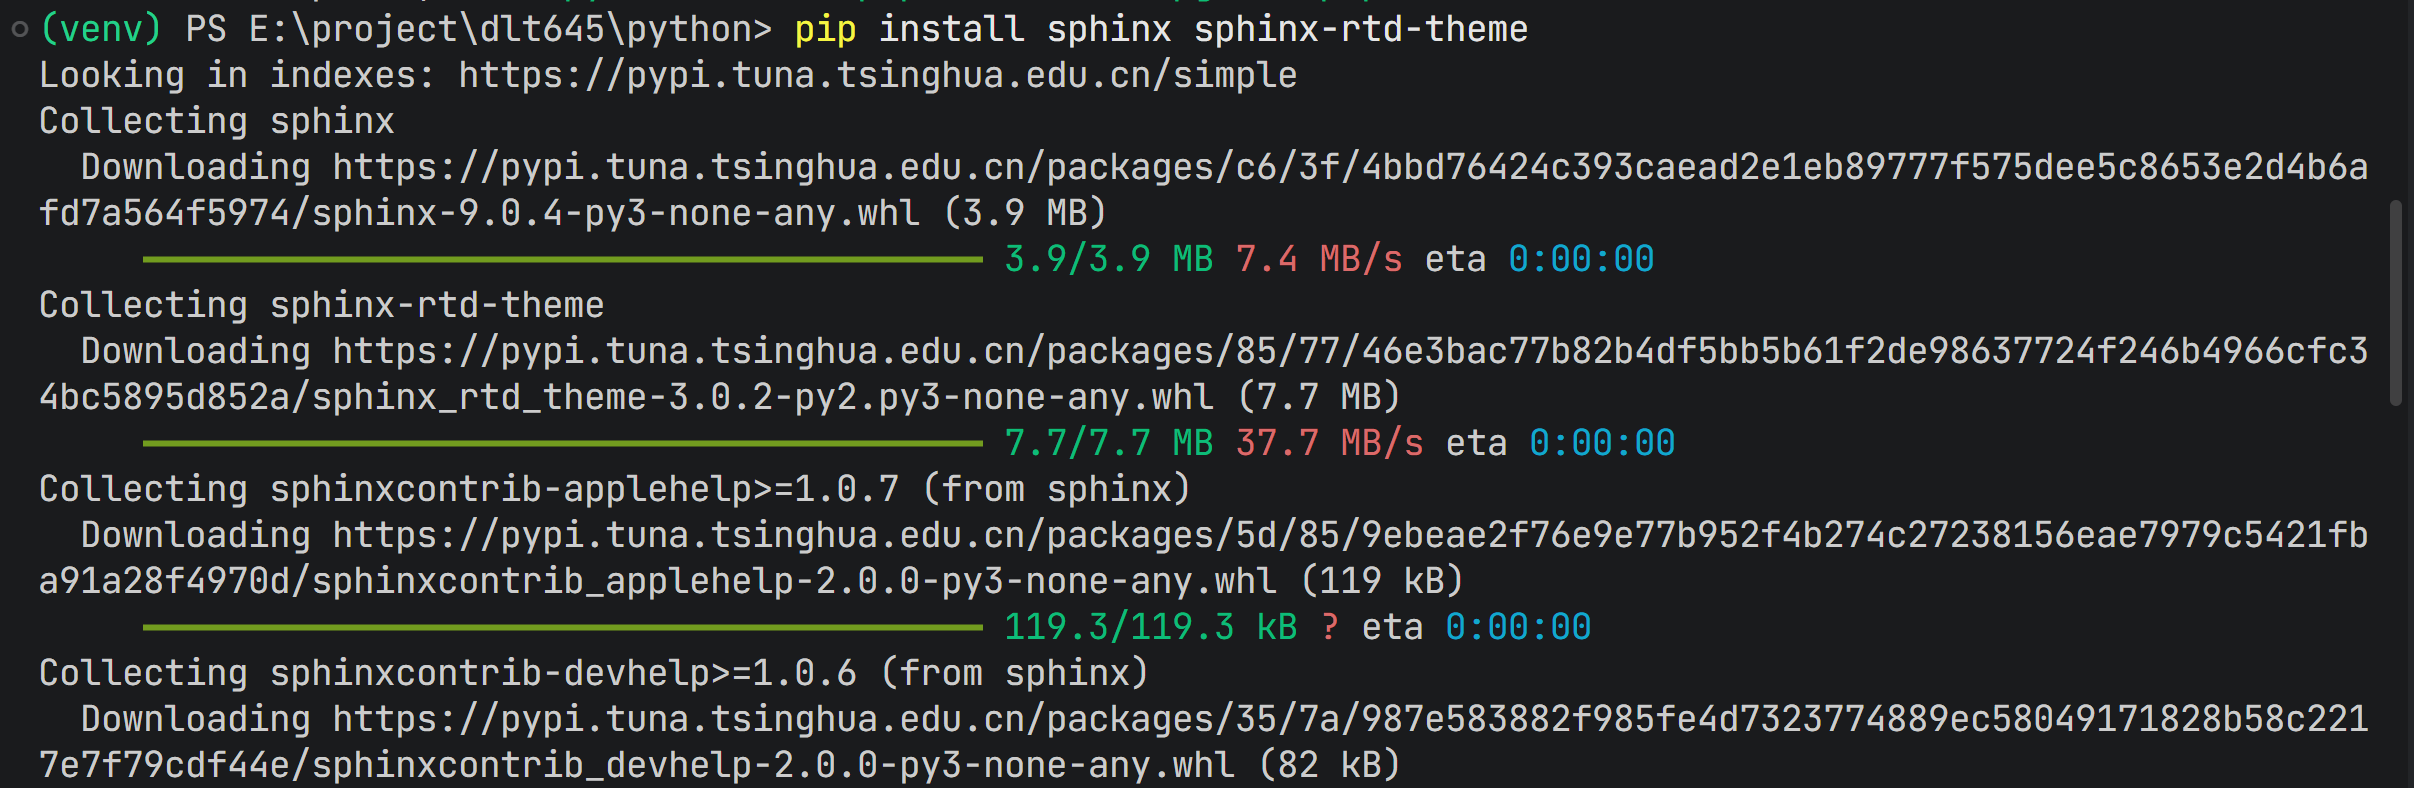Click the "Collecting sphinxcontrib-applehelp>=1.0.7" line
The height and width of the screenshot is (788, 2414).
click(615, 489)
